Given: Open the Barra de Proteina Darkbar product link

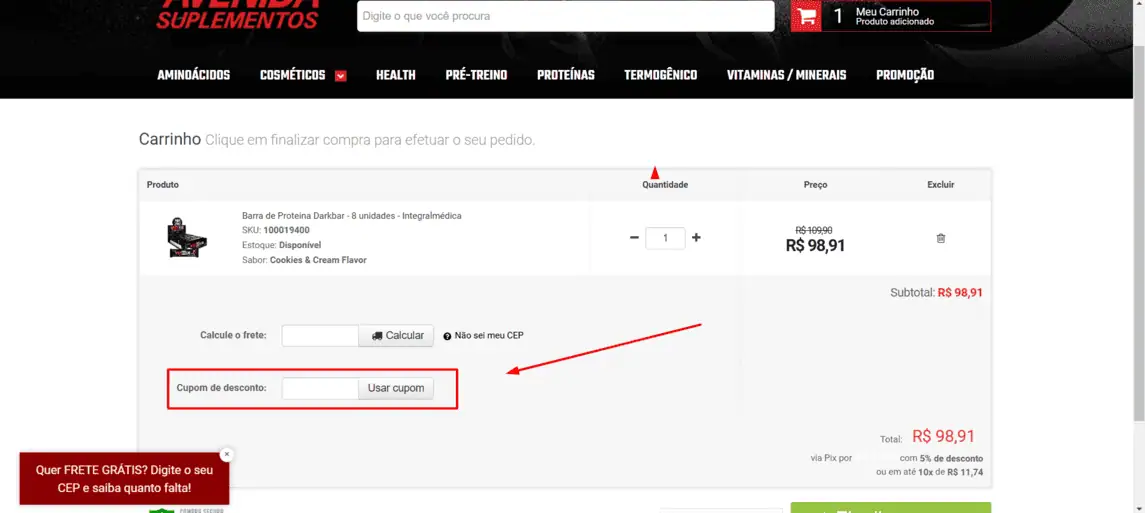Looking at the screenshot, I should tap(351, 216).
